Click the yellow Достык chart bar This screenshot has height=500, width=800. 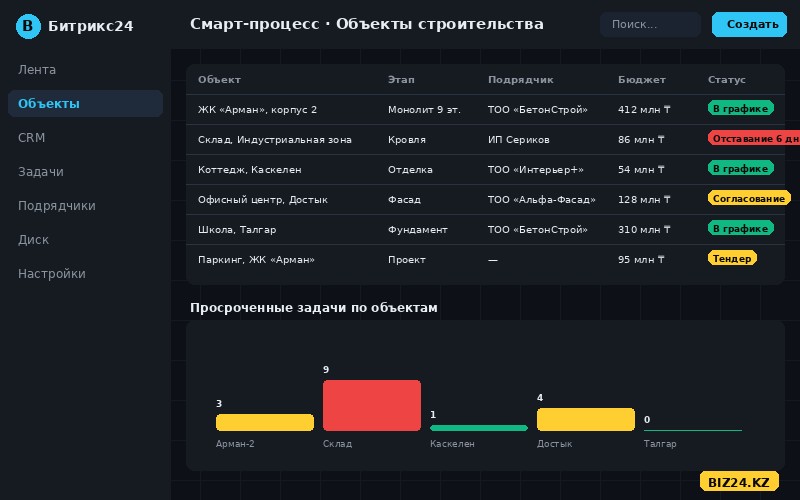click(586, 419)
